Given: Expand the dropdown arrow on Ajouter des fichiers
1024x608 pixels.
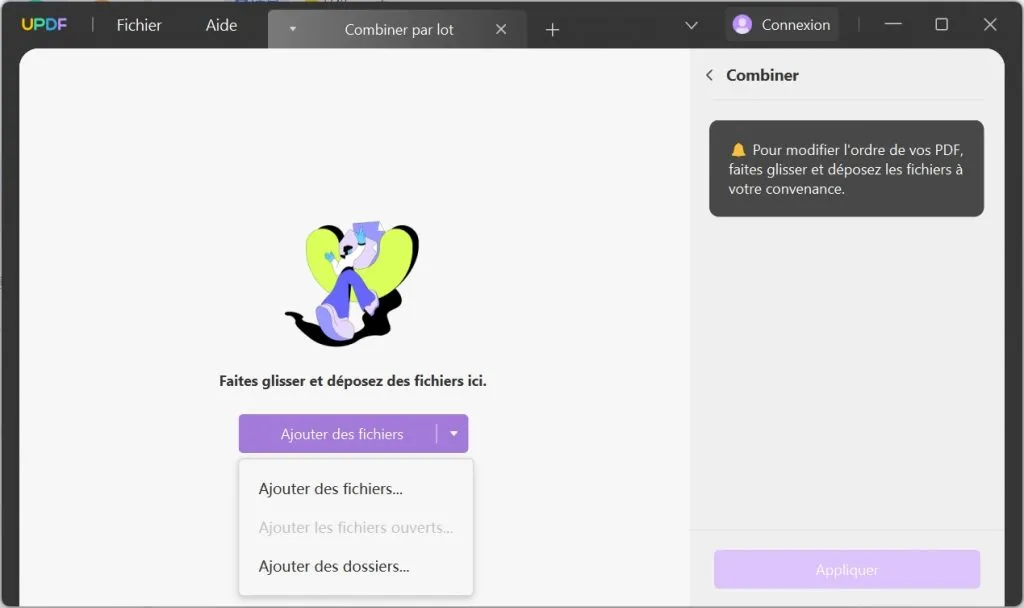Looking at the screenshot, I should [x=454, y=433].
